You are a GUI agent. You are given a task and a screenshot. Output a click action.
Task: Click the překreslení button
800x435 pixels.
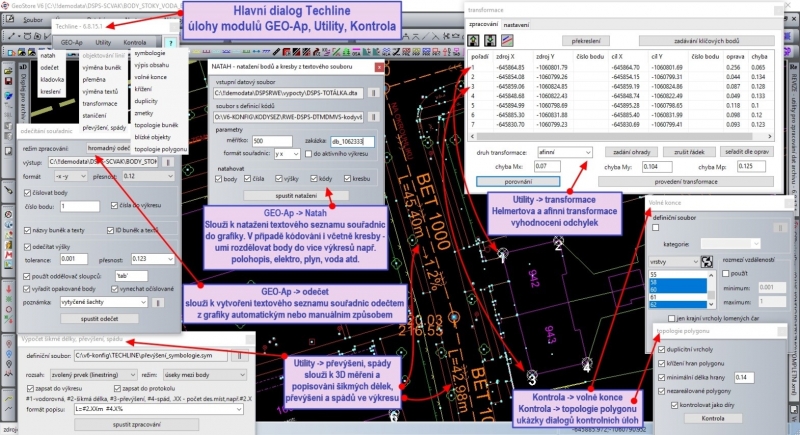tap(585, 41)
